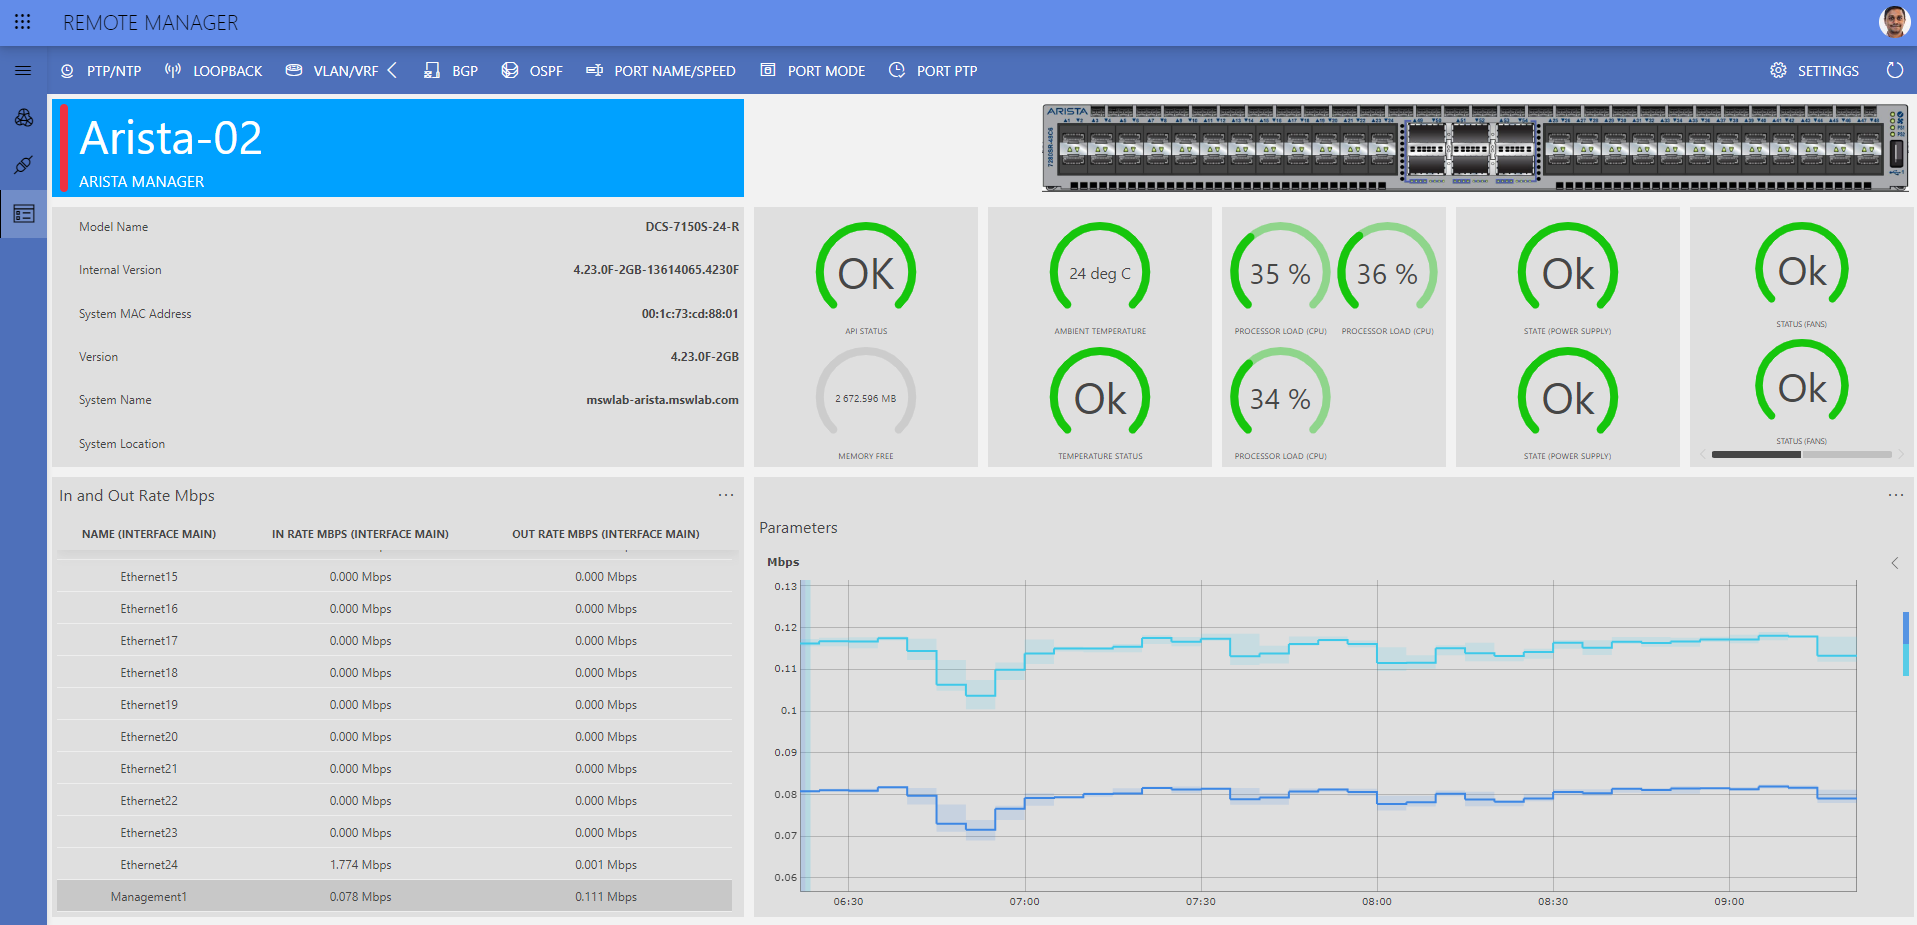1917x925 pixels.
Task: Click the Loopback antenna icon
Action: (x=173, y=71)
